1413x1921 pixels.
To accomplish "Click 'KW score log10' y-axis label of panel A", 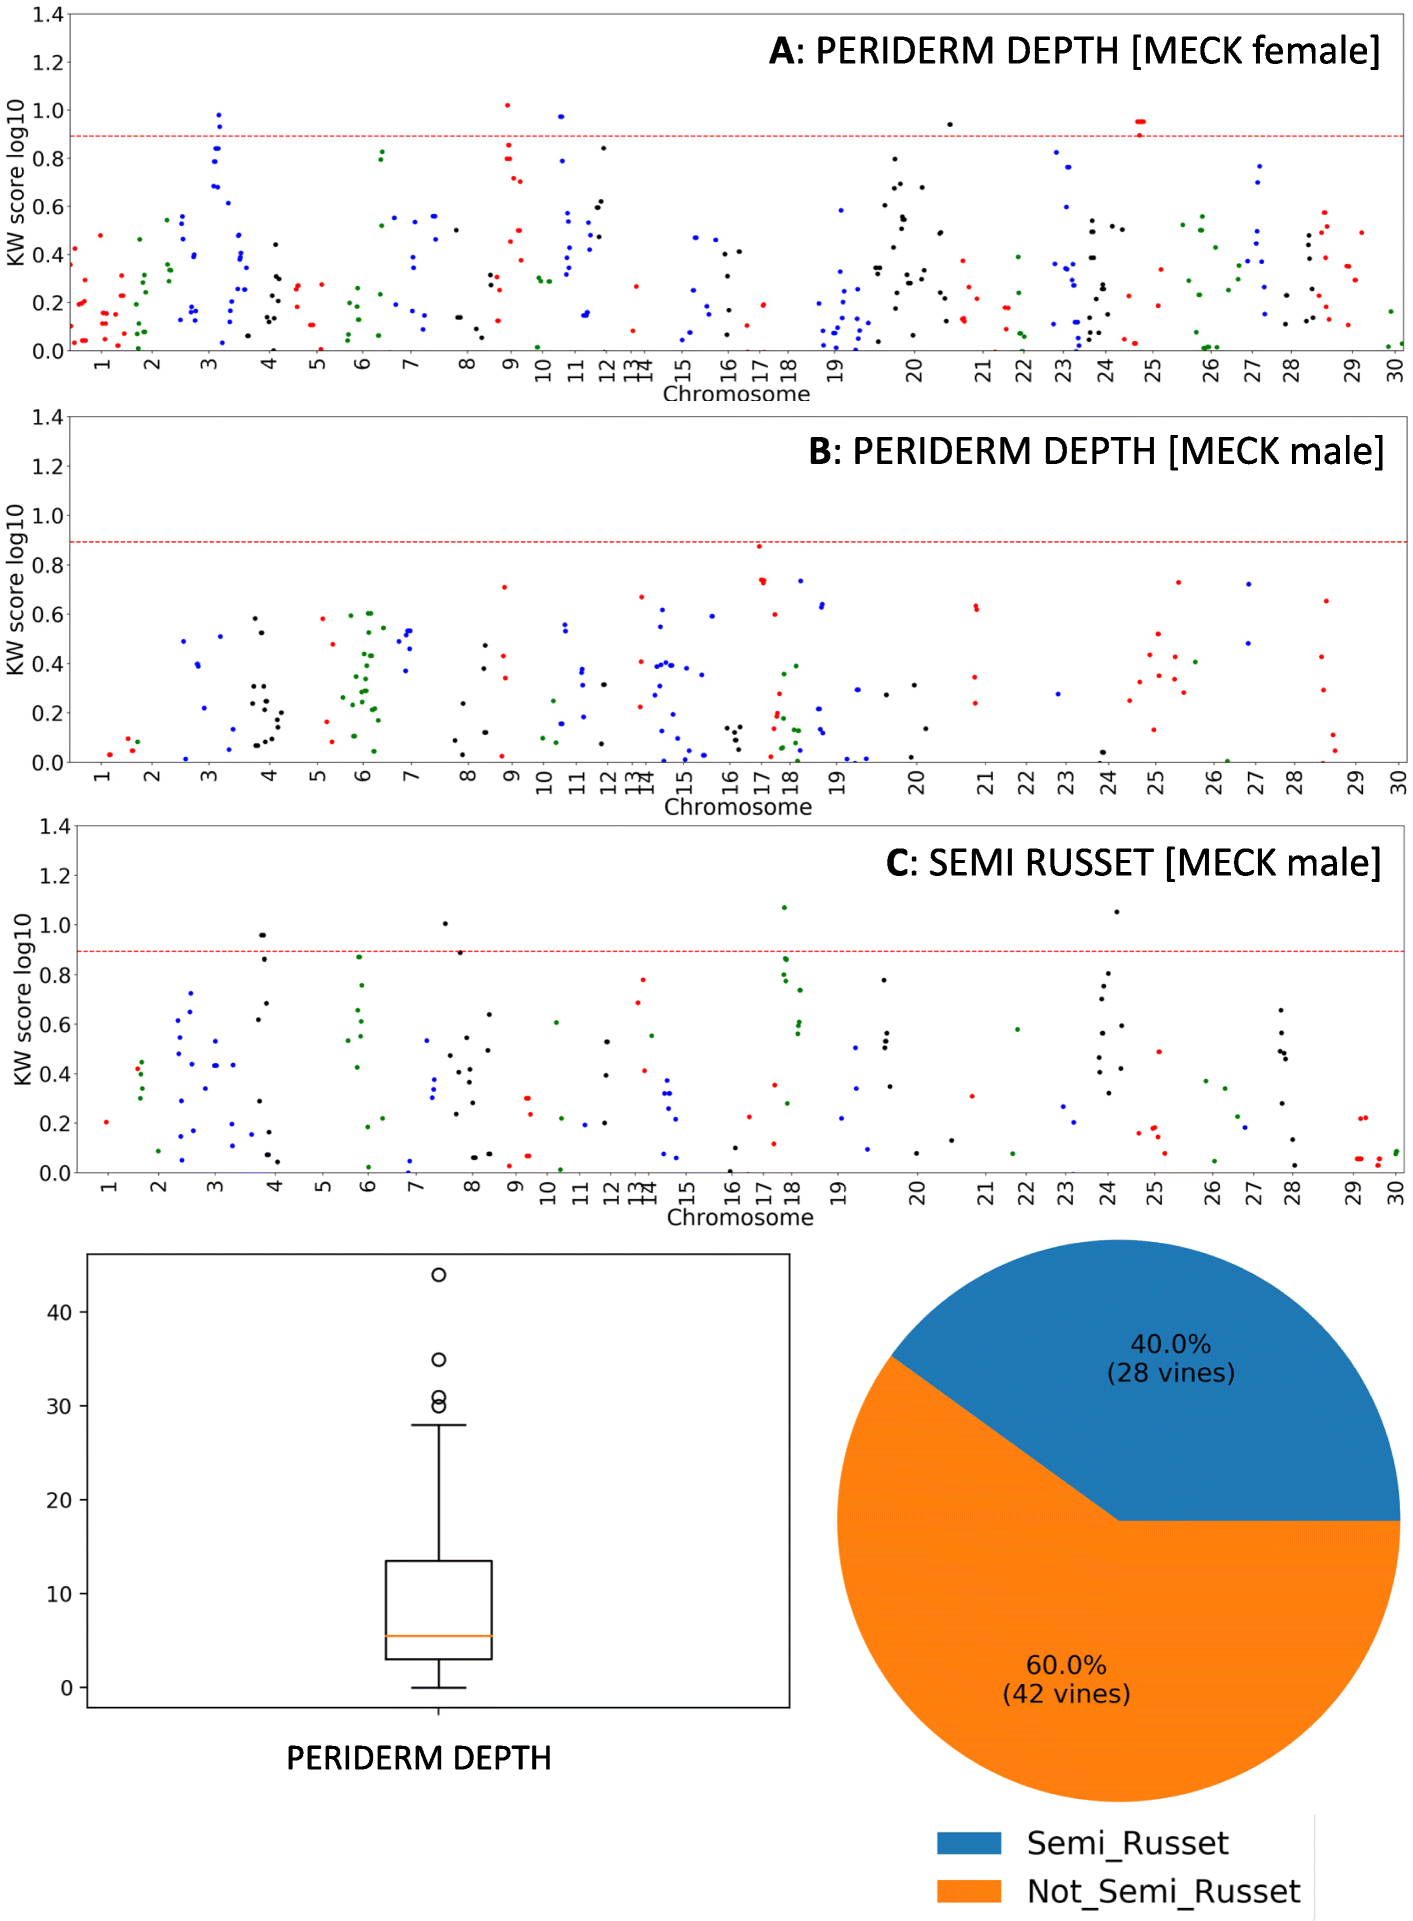I will tap(15, 182).
